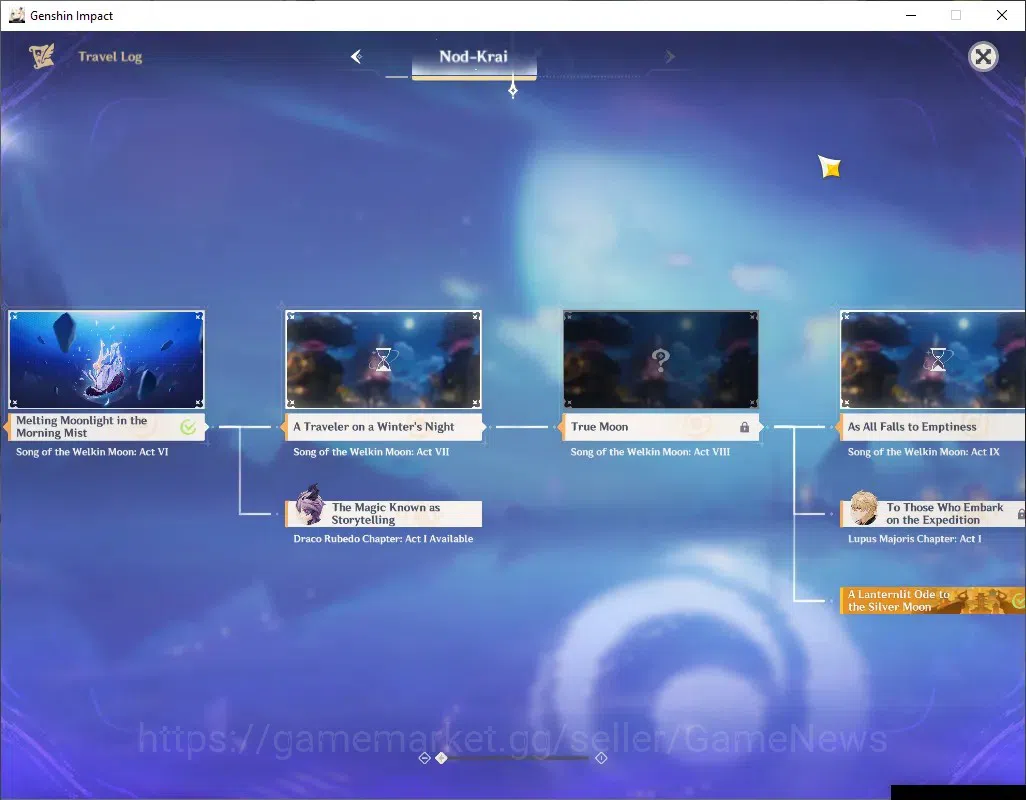This screenshot has height=800, width=1026.
Task: Click Durin portrait on Magic Known as Storytelling
Action: (x=310, y=505)
